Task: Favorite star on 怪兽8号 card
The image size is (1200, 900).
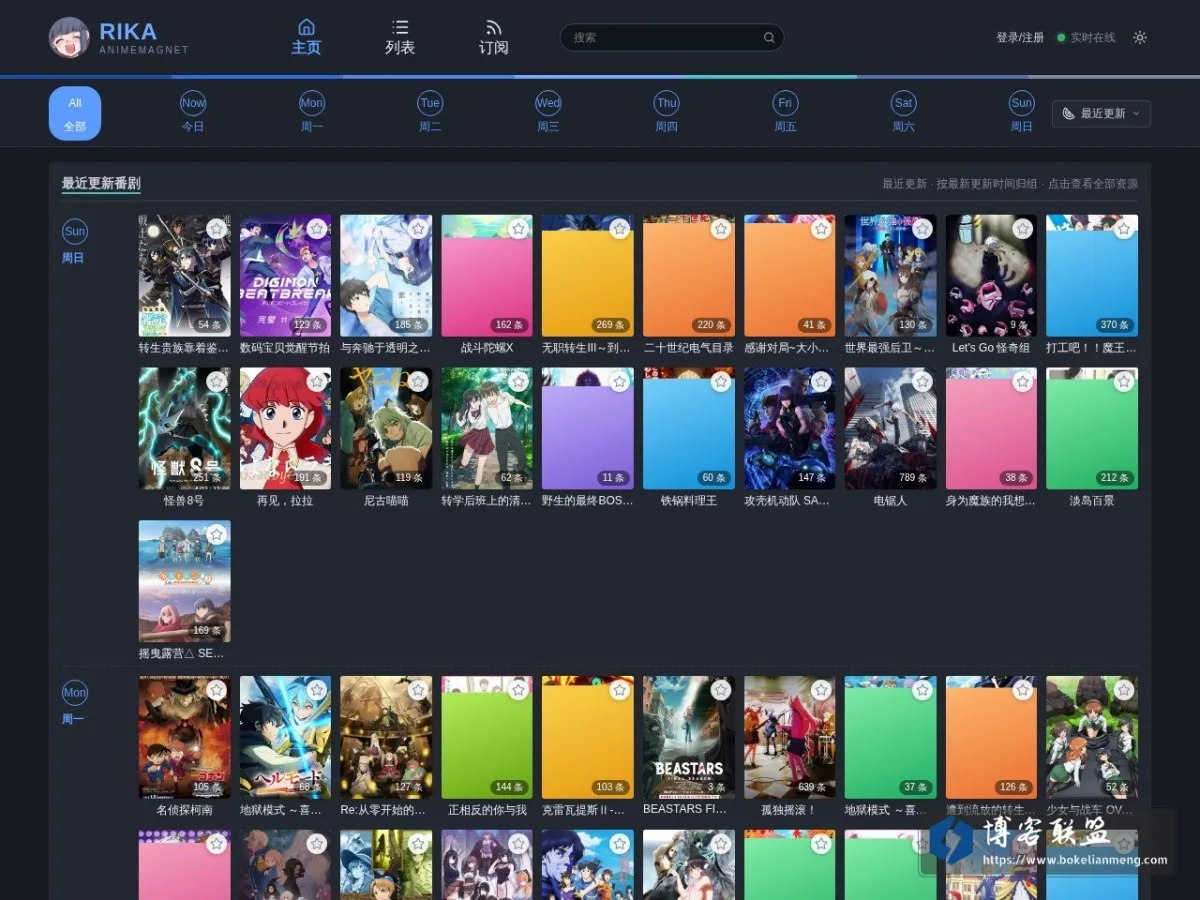Action: click(x=217, y=382)
